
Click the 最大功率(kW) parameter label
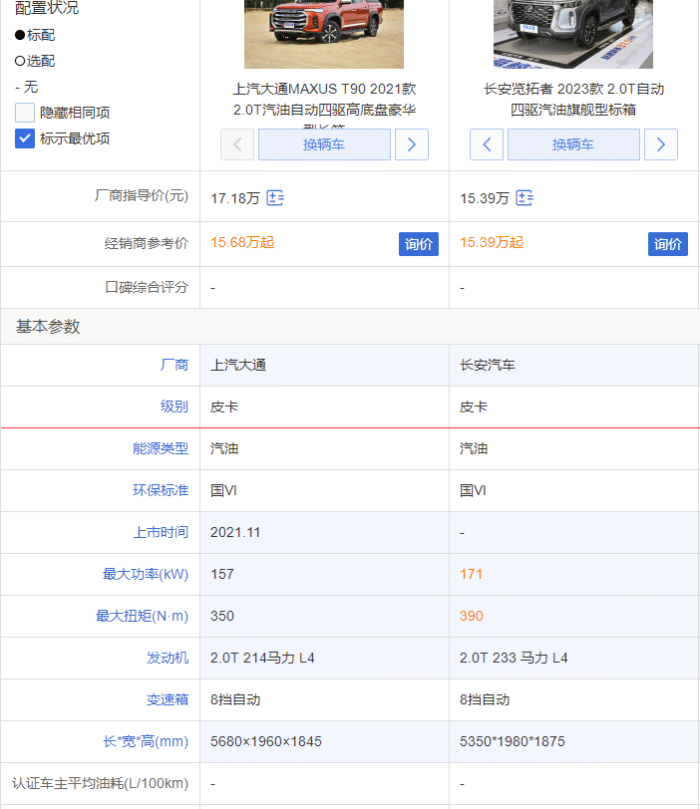[145, 574]
